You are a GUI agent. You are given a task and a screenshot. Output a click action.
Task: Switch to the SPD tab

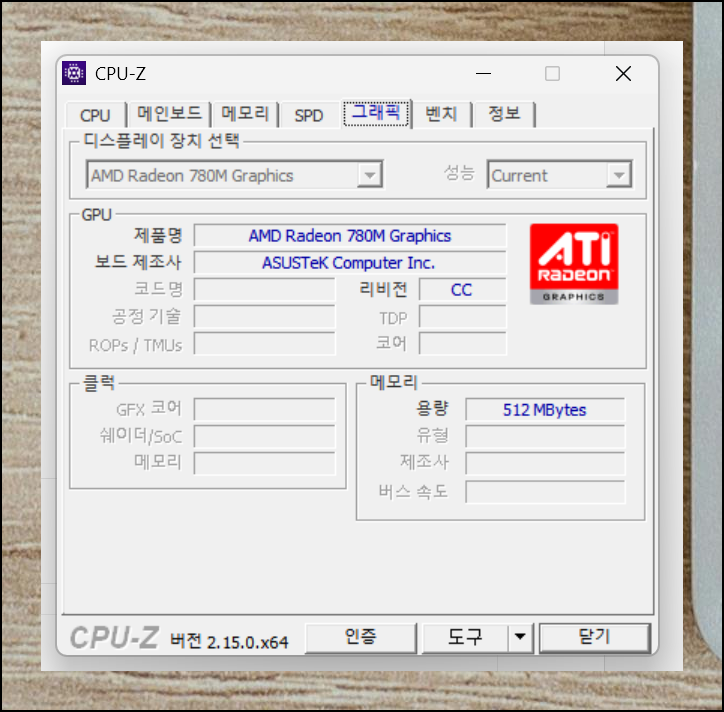[309, 115]
